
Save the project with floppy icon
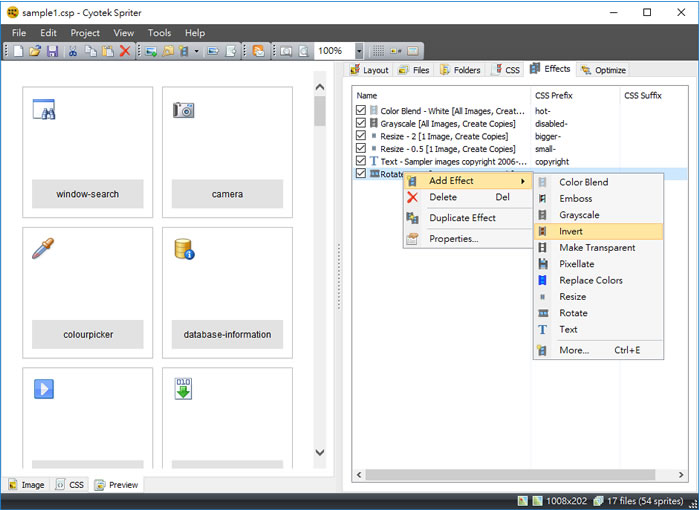click(53, 51)
